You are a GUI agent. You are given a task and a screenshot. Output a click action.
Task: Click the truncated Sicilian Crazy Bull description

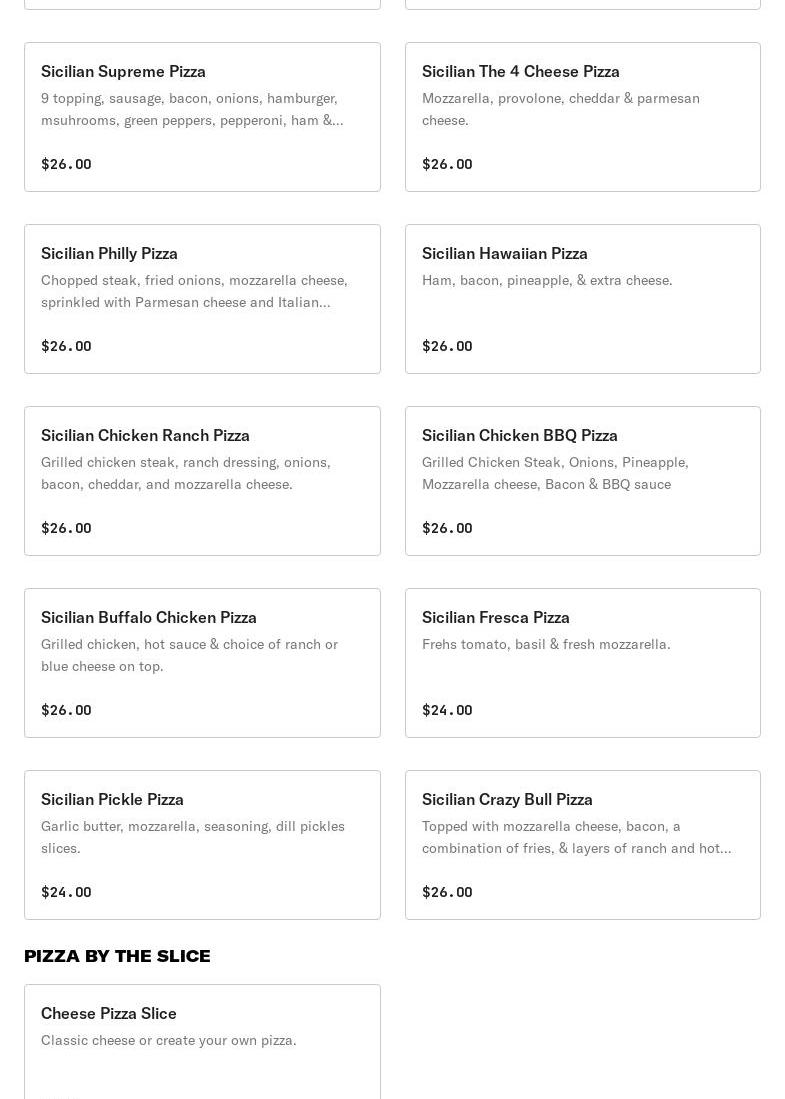coord(576,837)
